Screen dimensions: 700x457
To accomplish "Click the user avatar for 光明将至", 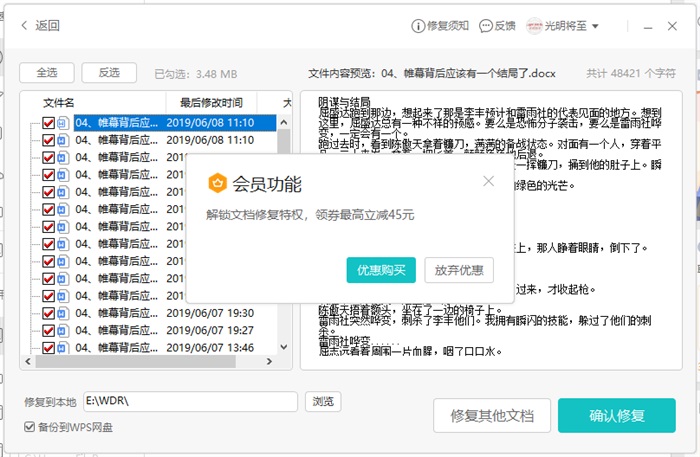I will 534,26.
